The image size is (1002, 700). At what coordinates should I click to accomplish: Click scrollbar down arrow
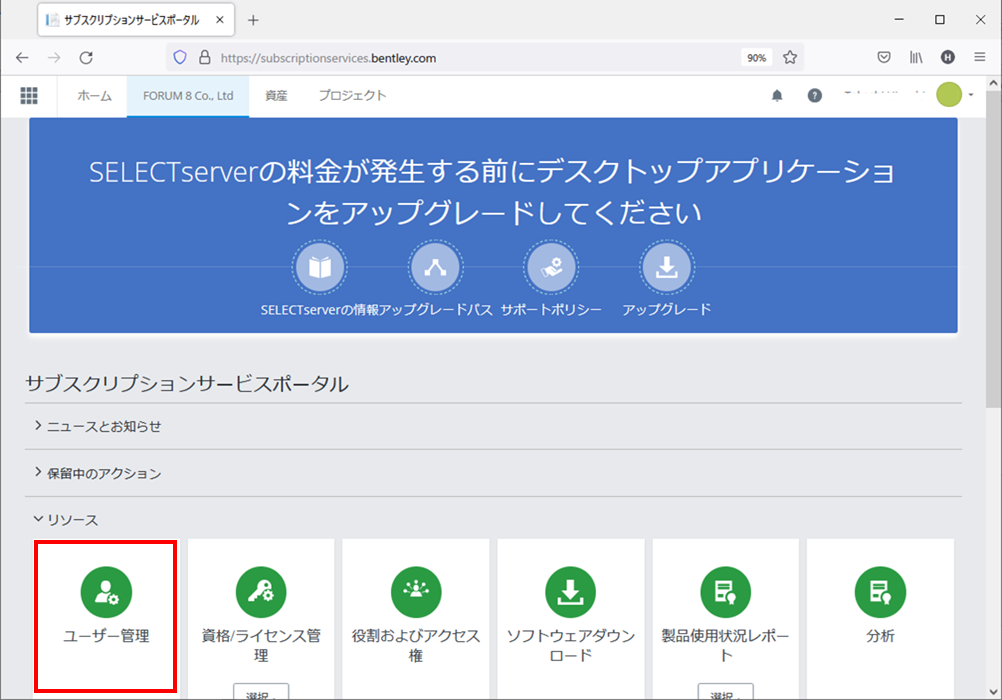pyautogui.click(x=993, y=692)
